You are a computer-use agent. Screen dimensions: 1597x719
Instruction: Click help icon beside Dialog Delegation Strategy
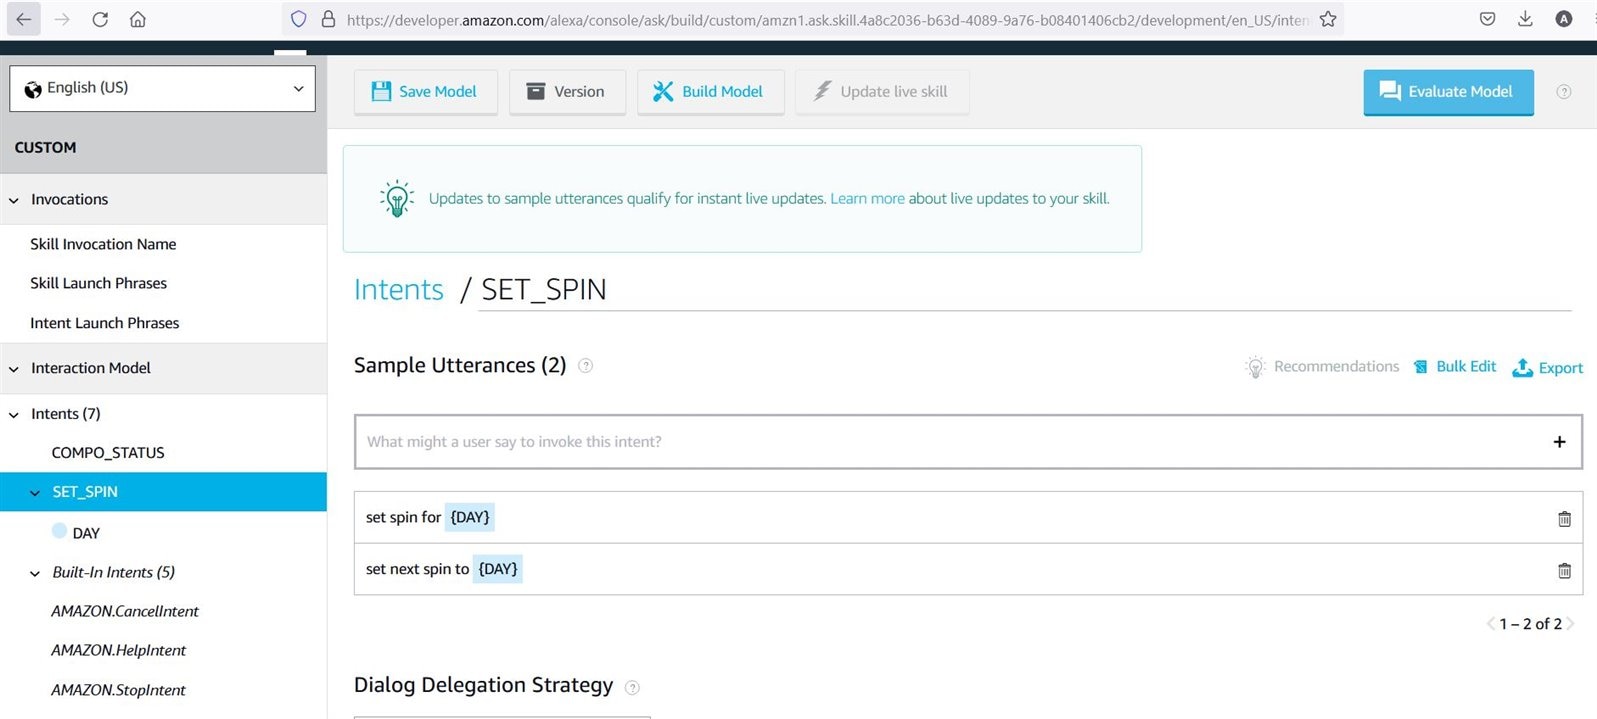click(632, 687)
